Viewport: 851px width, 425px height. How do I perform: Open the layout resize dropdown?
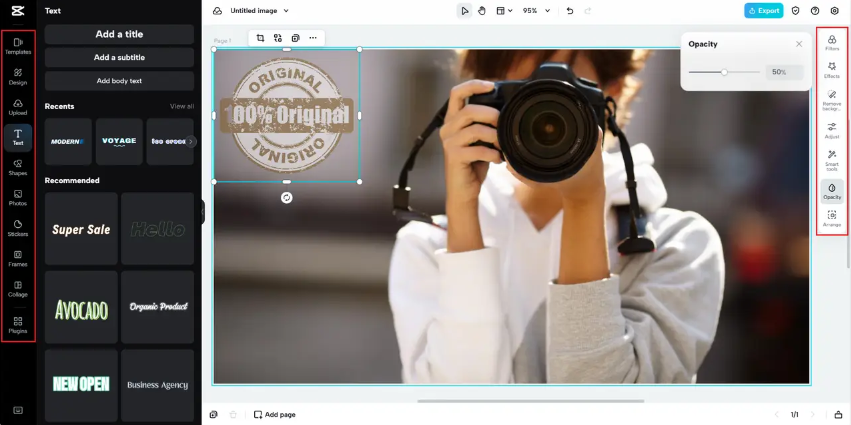point(504,11)
